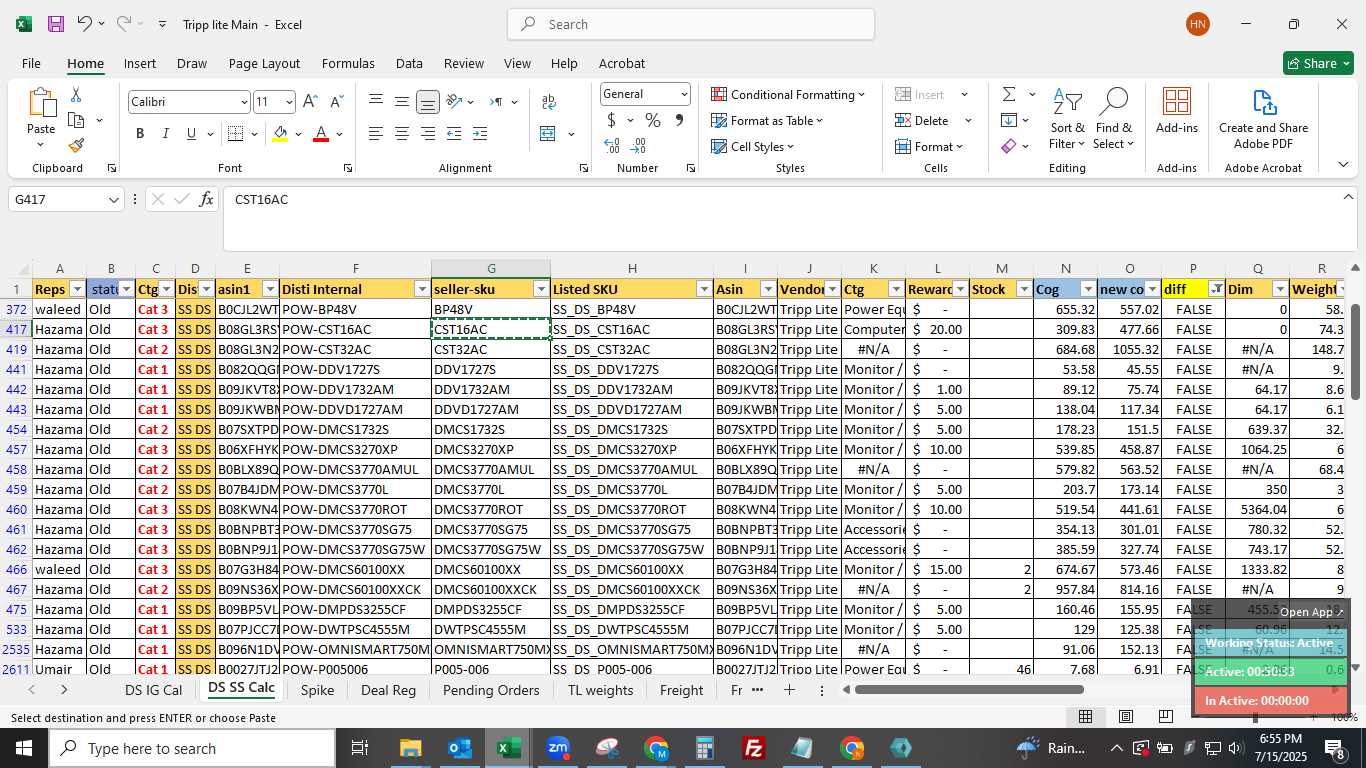The image size is (1366, 768).
Task: Open the Data ribbon tab
Action: click(409, 63)
